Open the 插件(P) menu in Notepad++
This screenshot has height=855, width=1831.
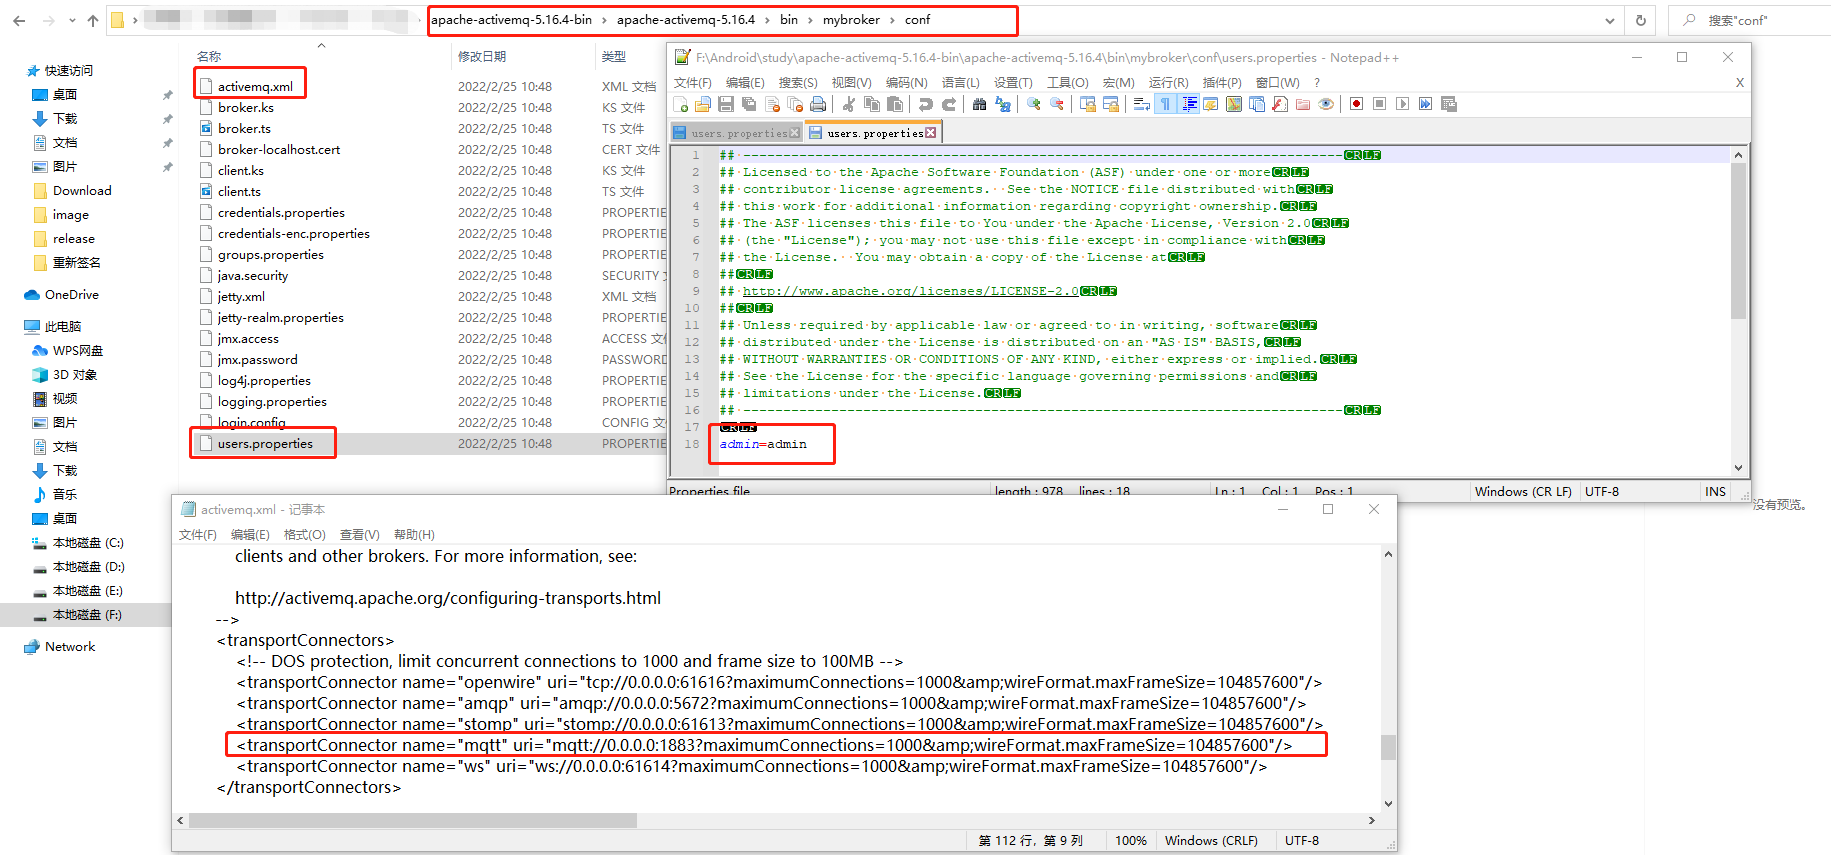point(1222,82)
